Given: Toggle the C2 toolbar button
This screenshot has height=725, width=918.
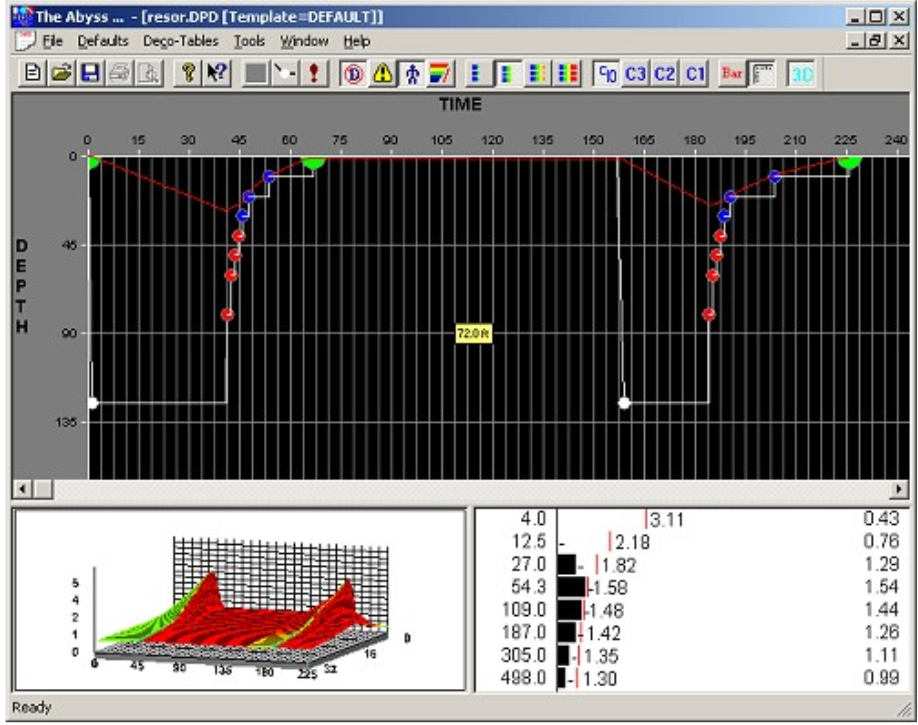Looking at the screenshot, I should [x=665, y=75].
